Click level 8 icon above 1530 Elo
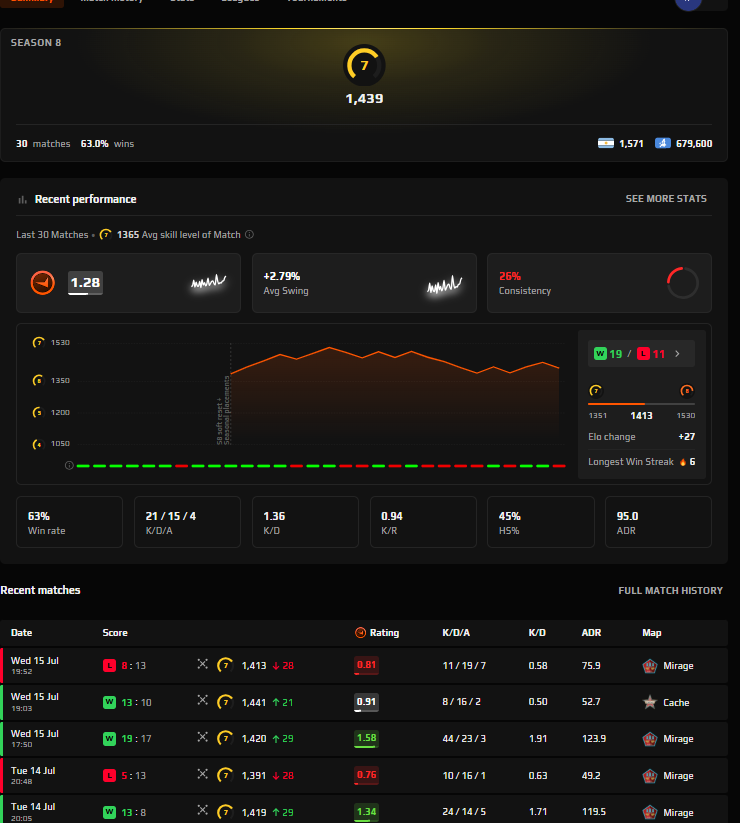This screenshot has width=740, height=823. tap(686, 391)
